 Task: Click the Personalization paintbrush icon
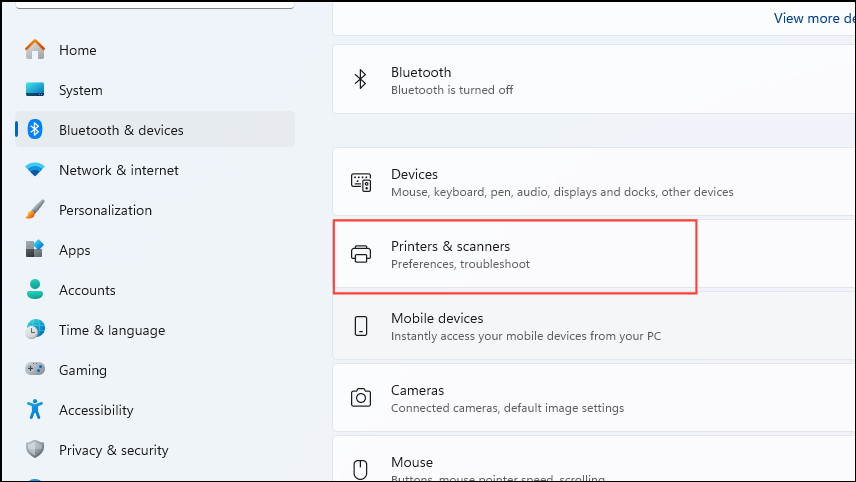35,210
